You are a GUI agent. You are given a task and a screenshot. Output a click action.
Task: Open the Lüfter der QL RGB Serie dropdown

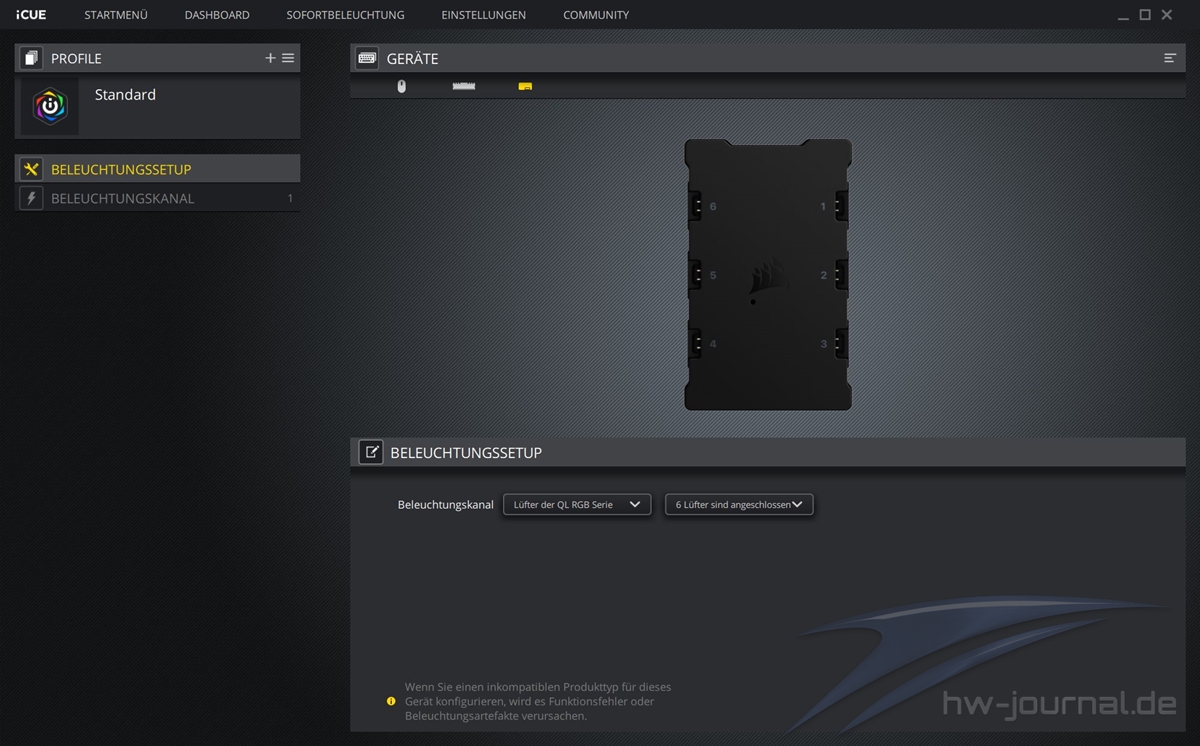(577, 505)
